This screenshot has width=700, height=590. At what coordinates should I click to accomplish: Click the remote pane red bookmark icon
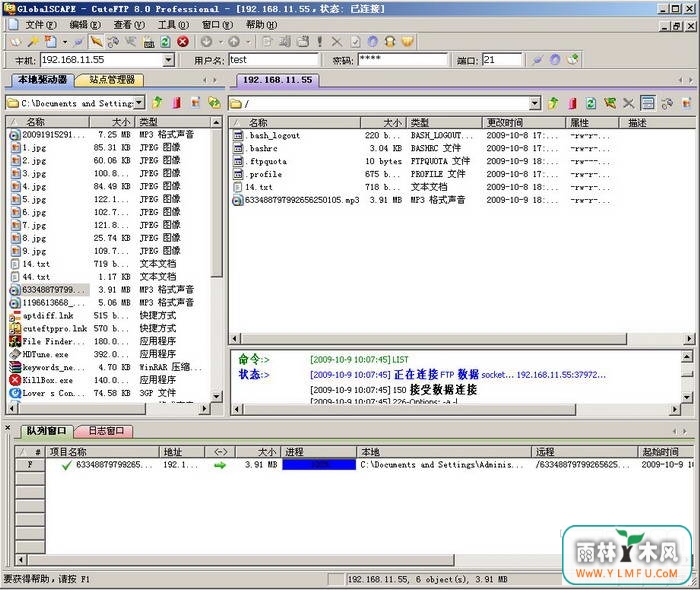572,104
